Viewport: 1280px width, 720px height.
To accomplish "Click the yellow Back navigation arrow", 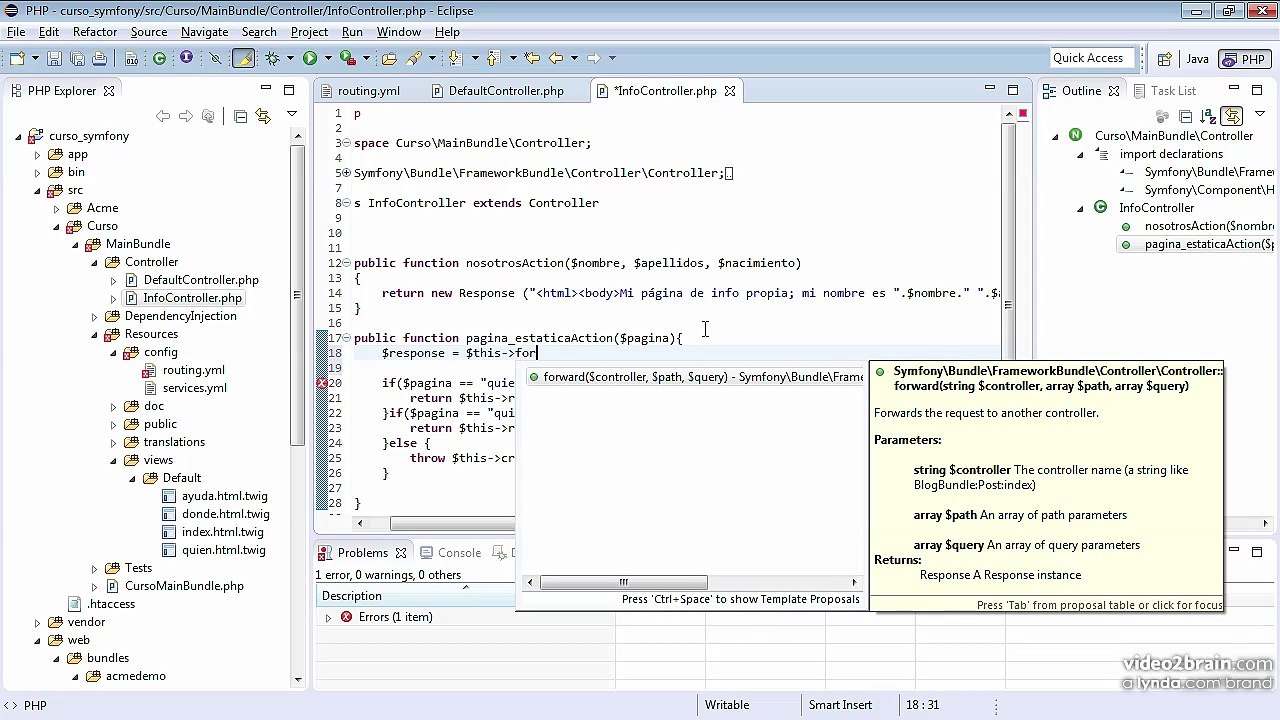I will pyautogui.click(x=556, y=58).
